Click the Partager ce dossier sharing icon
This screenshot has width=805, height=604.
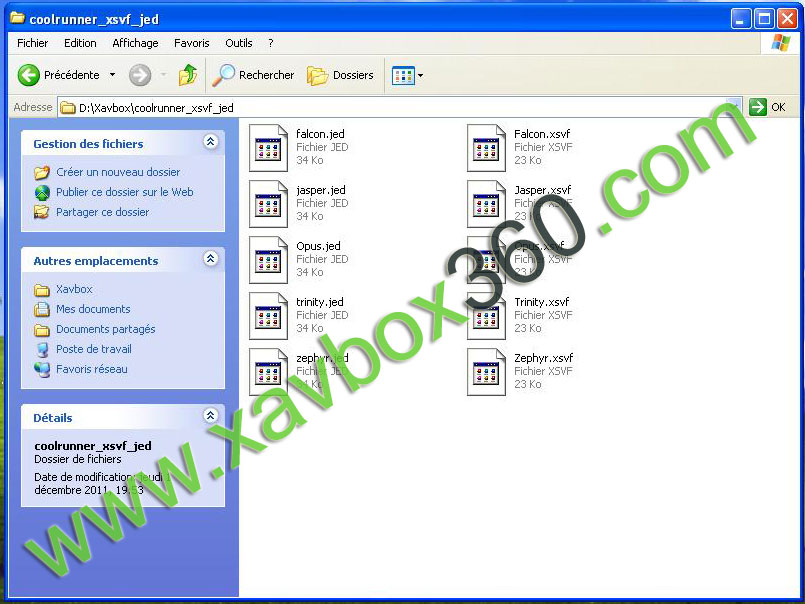(42, 212)
